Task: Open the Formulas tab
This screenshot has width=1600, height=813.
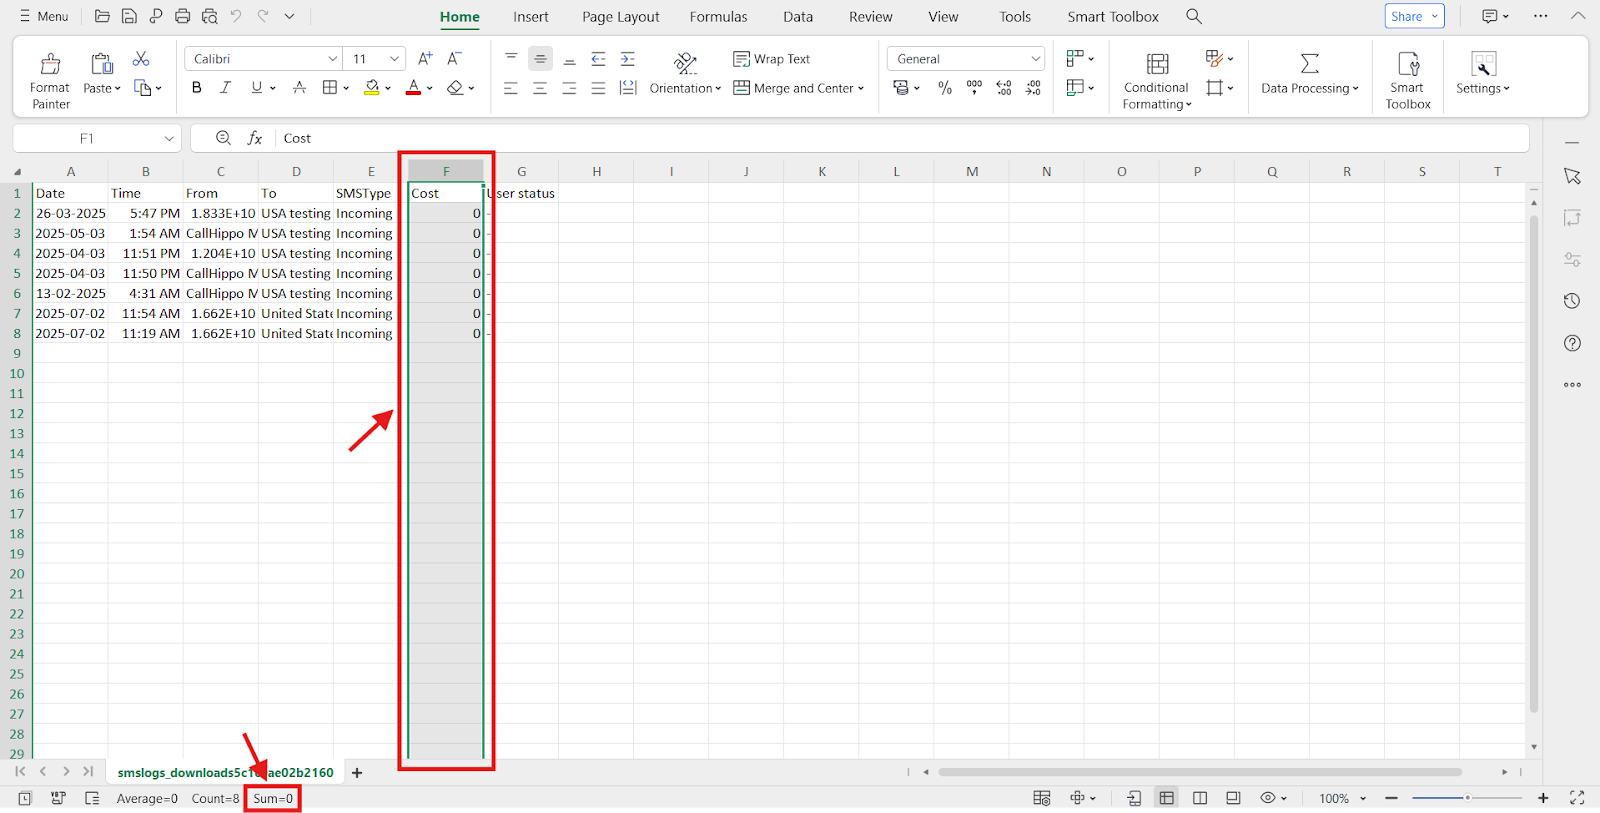Action: point(718,17)
